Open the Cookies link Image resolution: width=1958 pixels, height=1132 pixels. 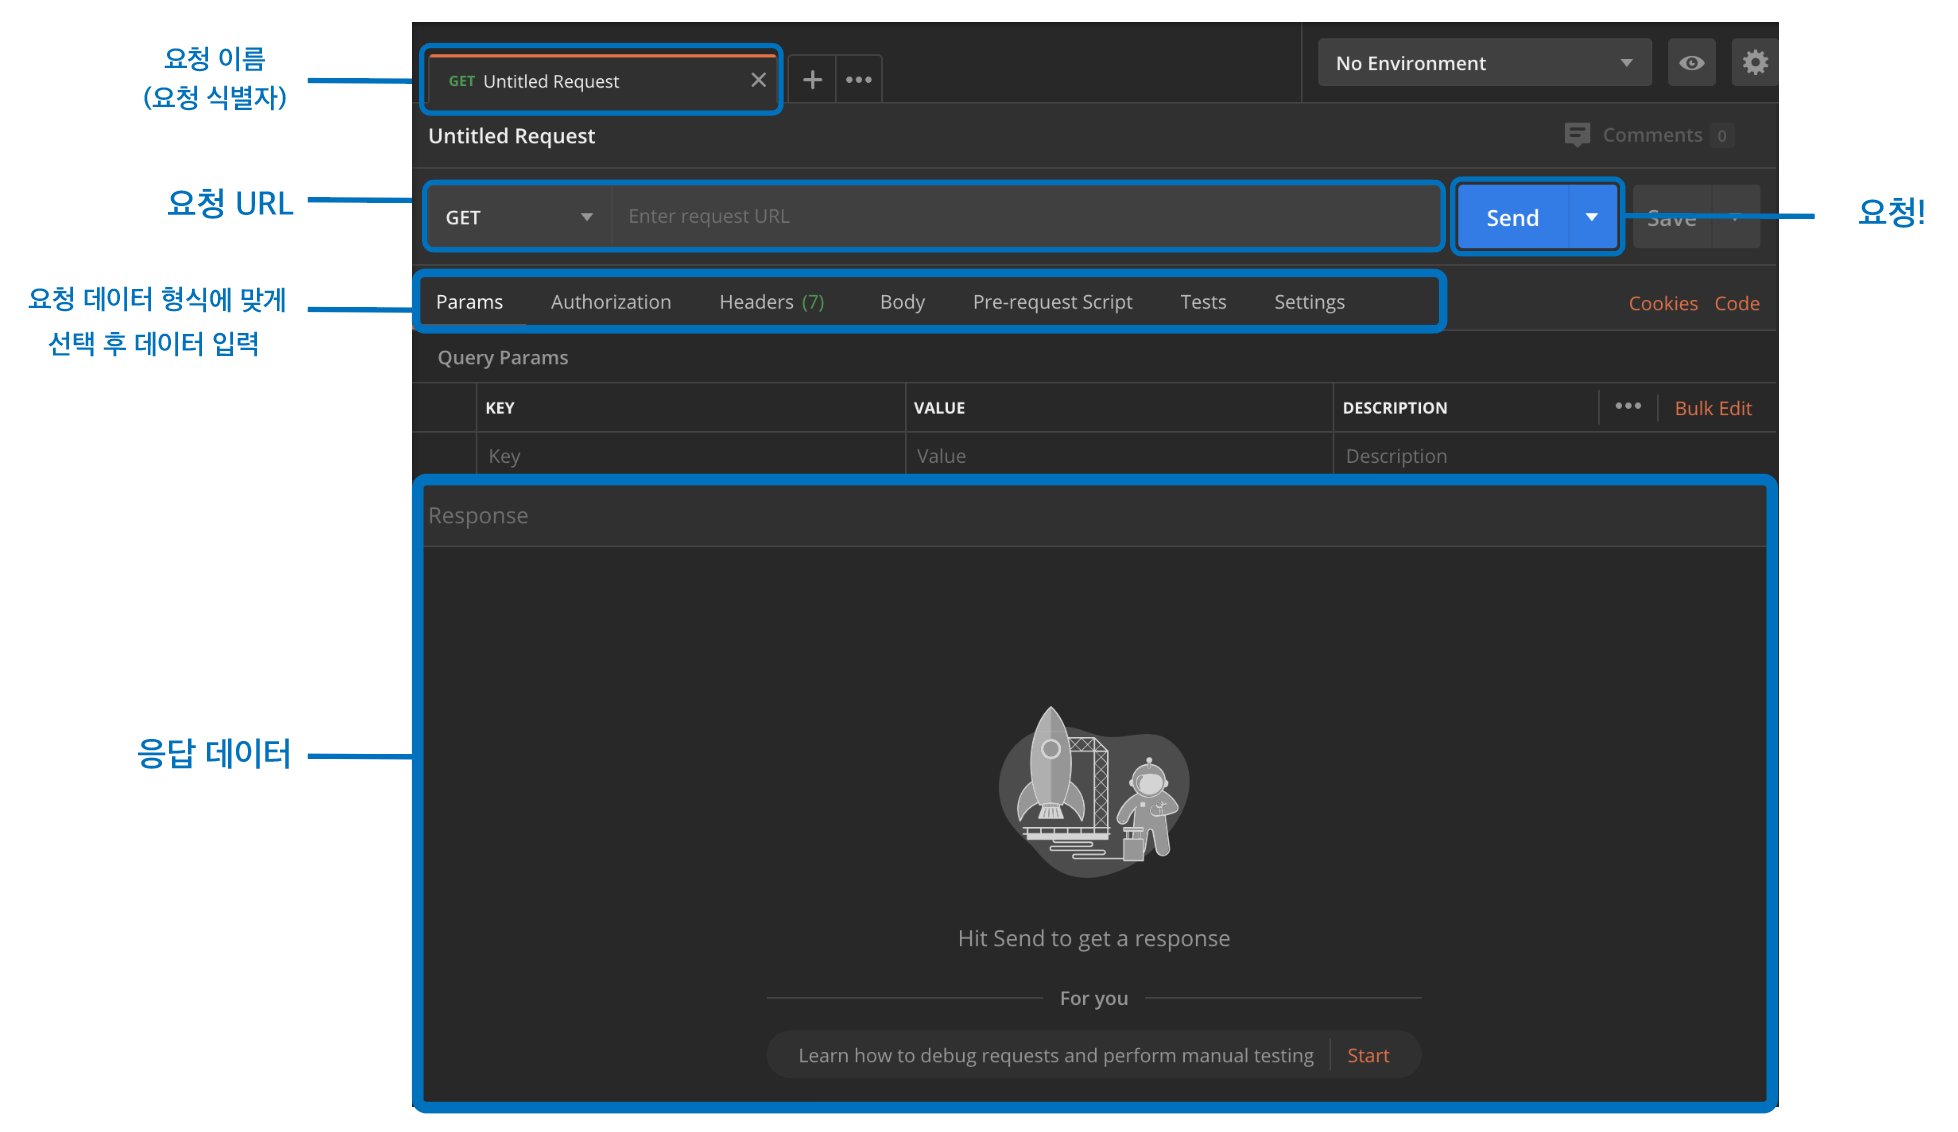coord(1662,303)
